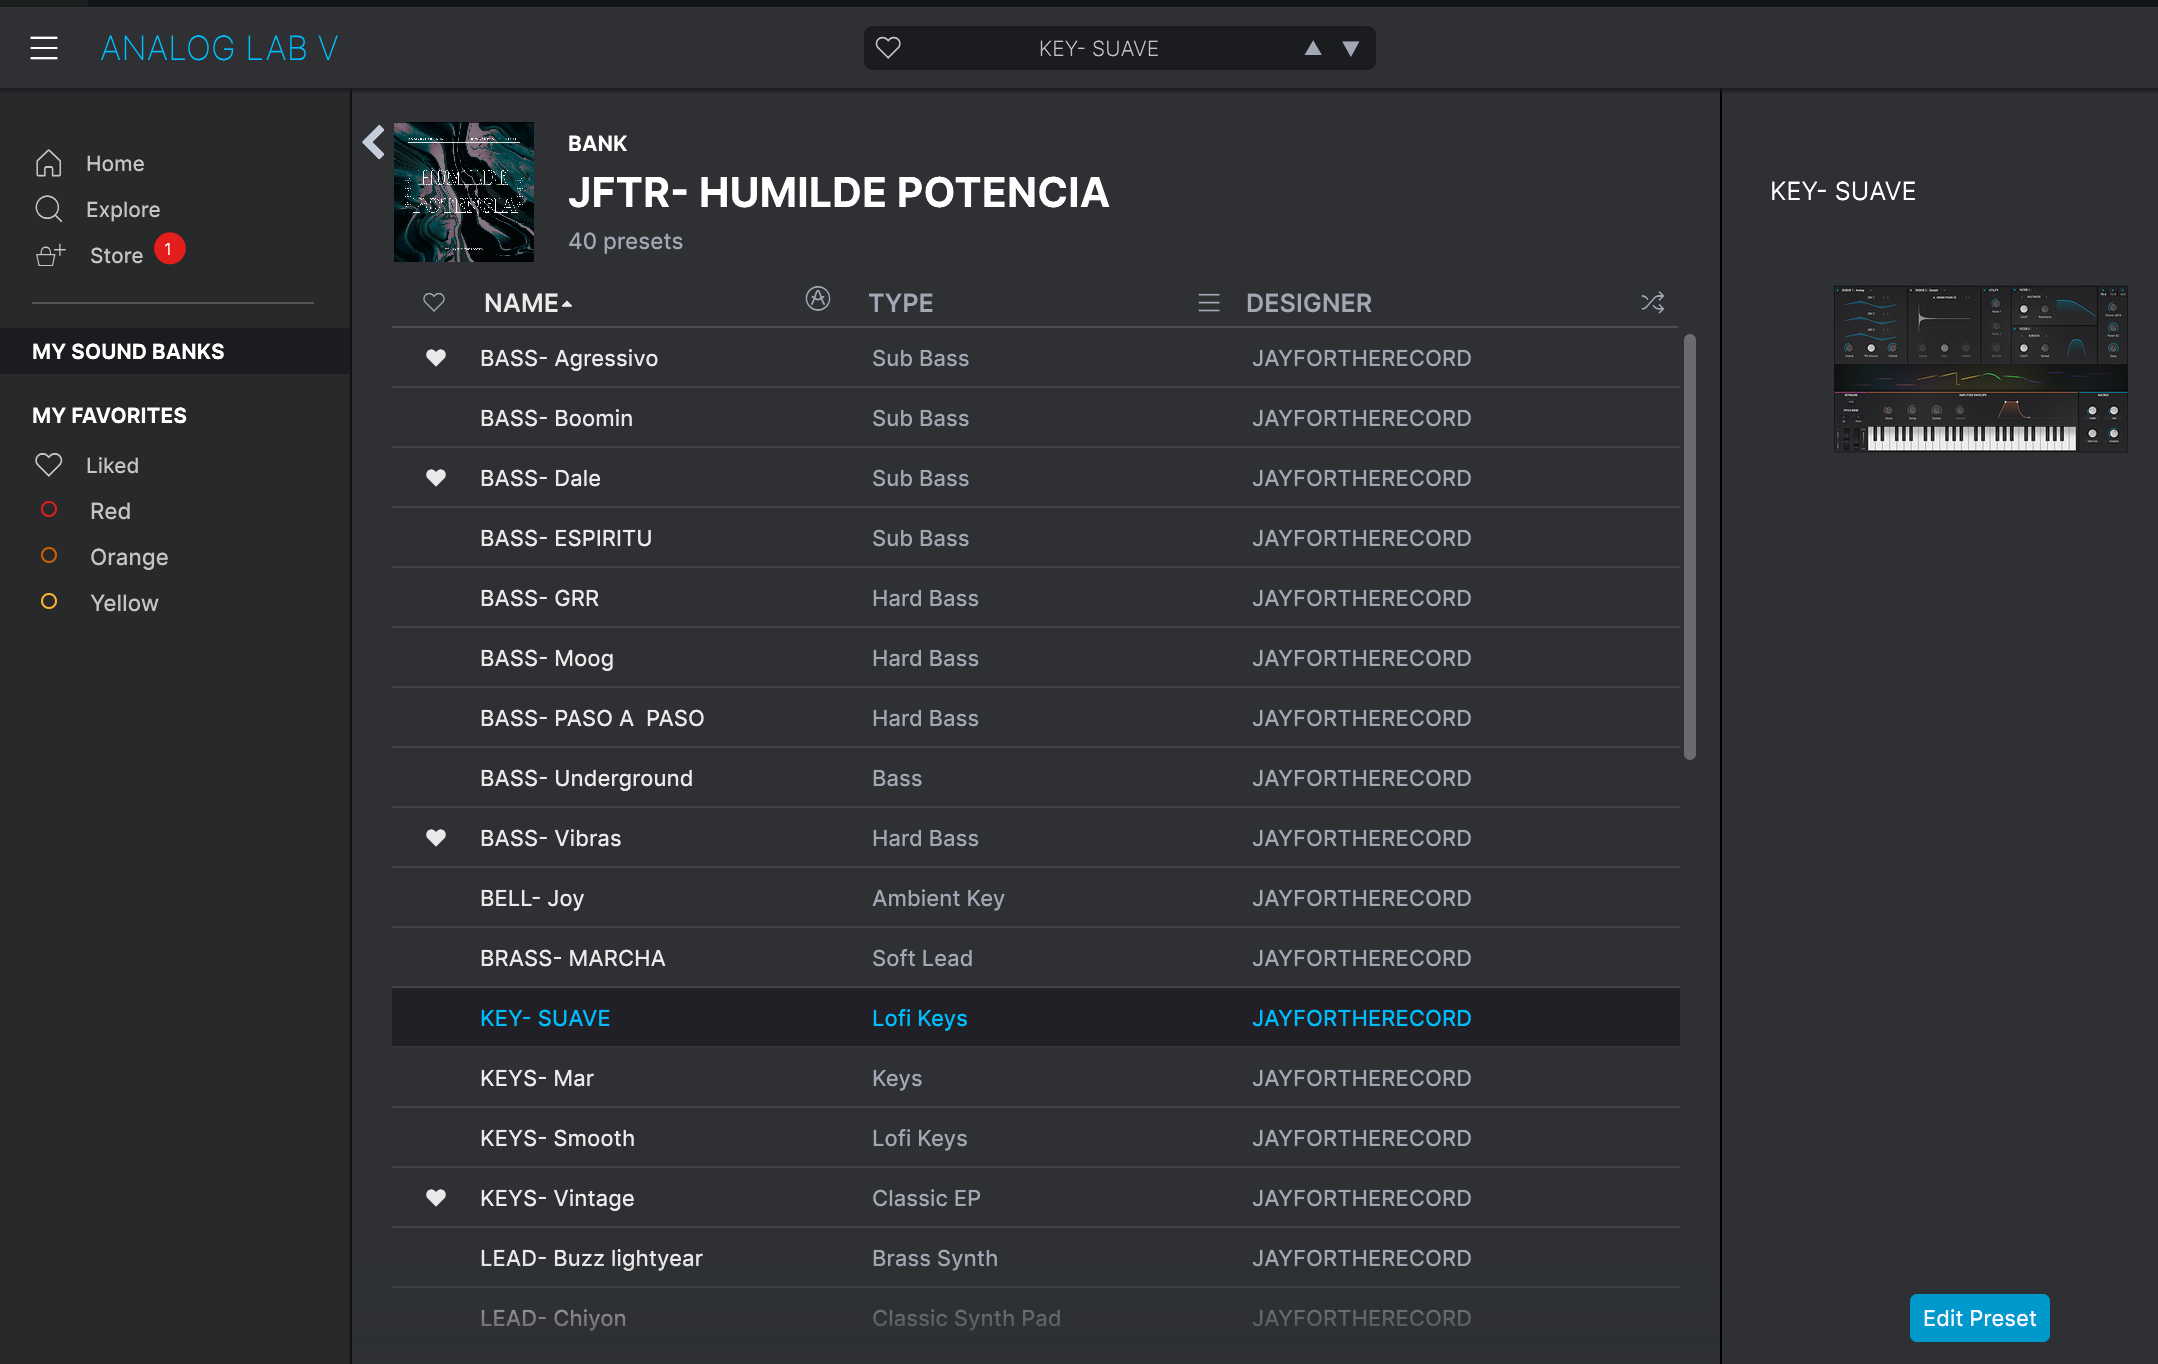Screen dimensions: 2158x1364
Task: Select BASS- Underground preset
Action: click(1036, 778)
